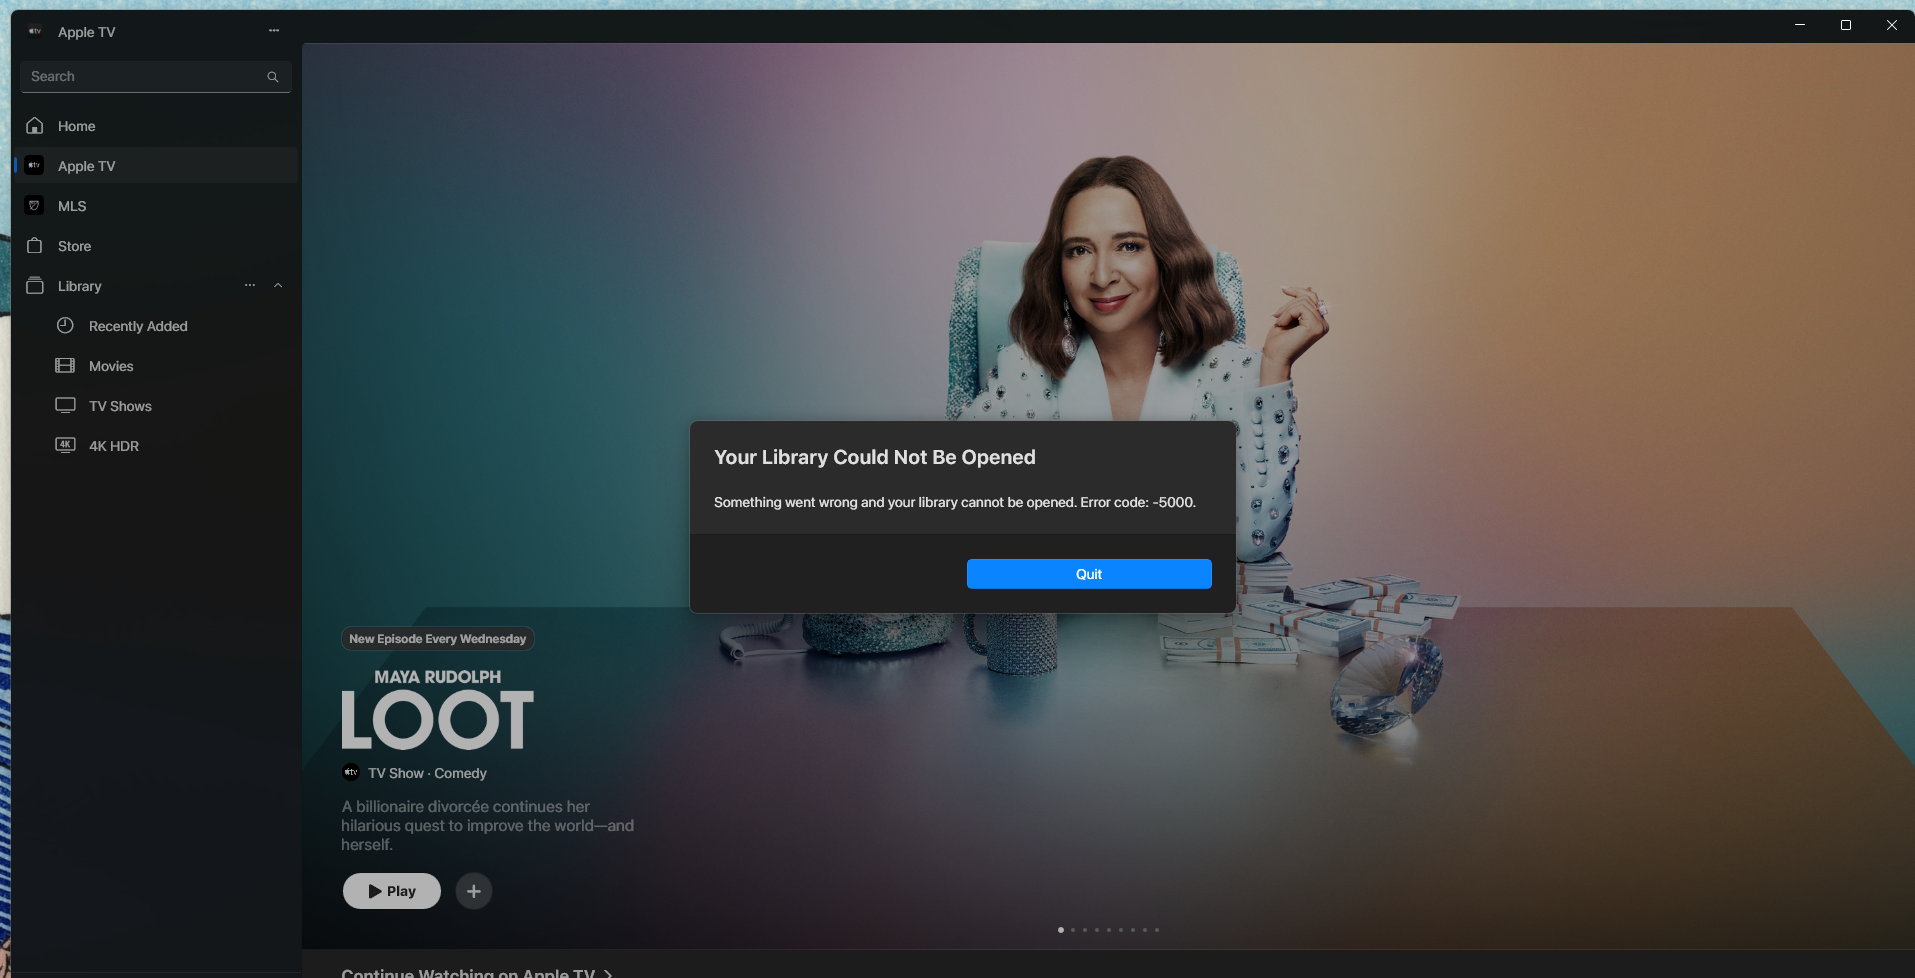Open the TV Shows screen icon
The image size is (1915, 978).
[65, 406]
